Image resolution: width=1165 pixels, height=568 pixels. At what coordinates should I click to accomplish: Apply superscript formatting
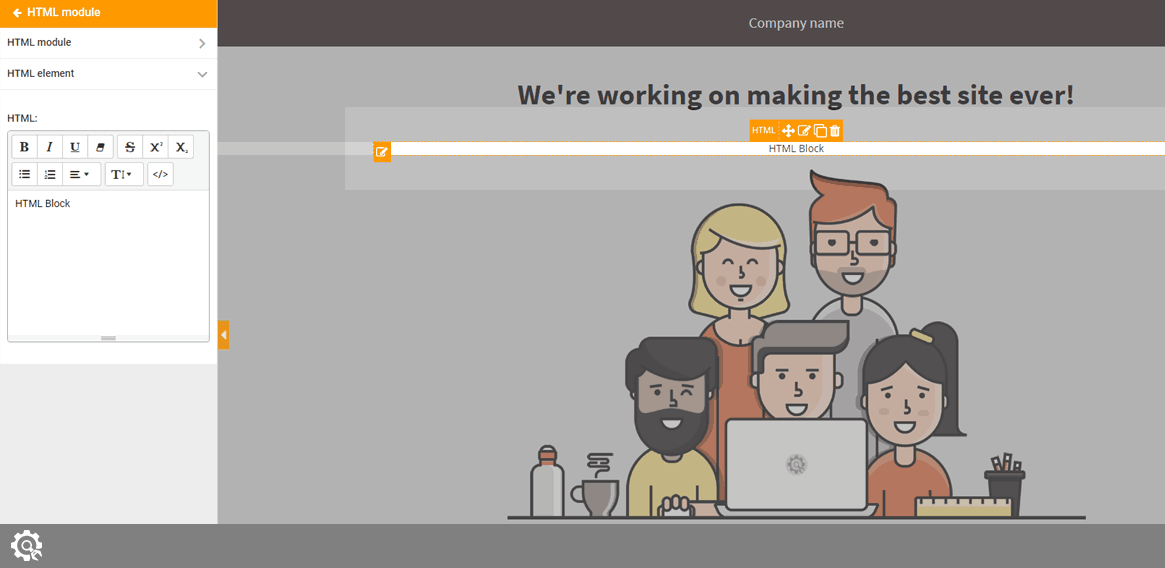[x=156, y=147]
